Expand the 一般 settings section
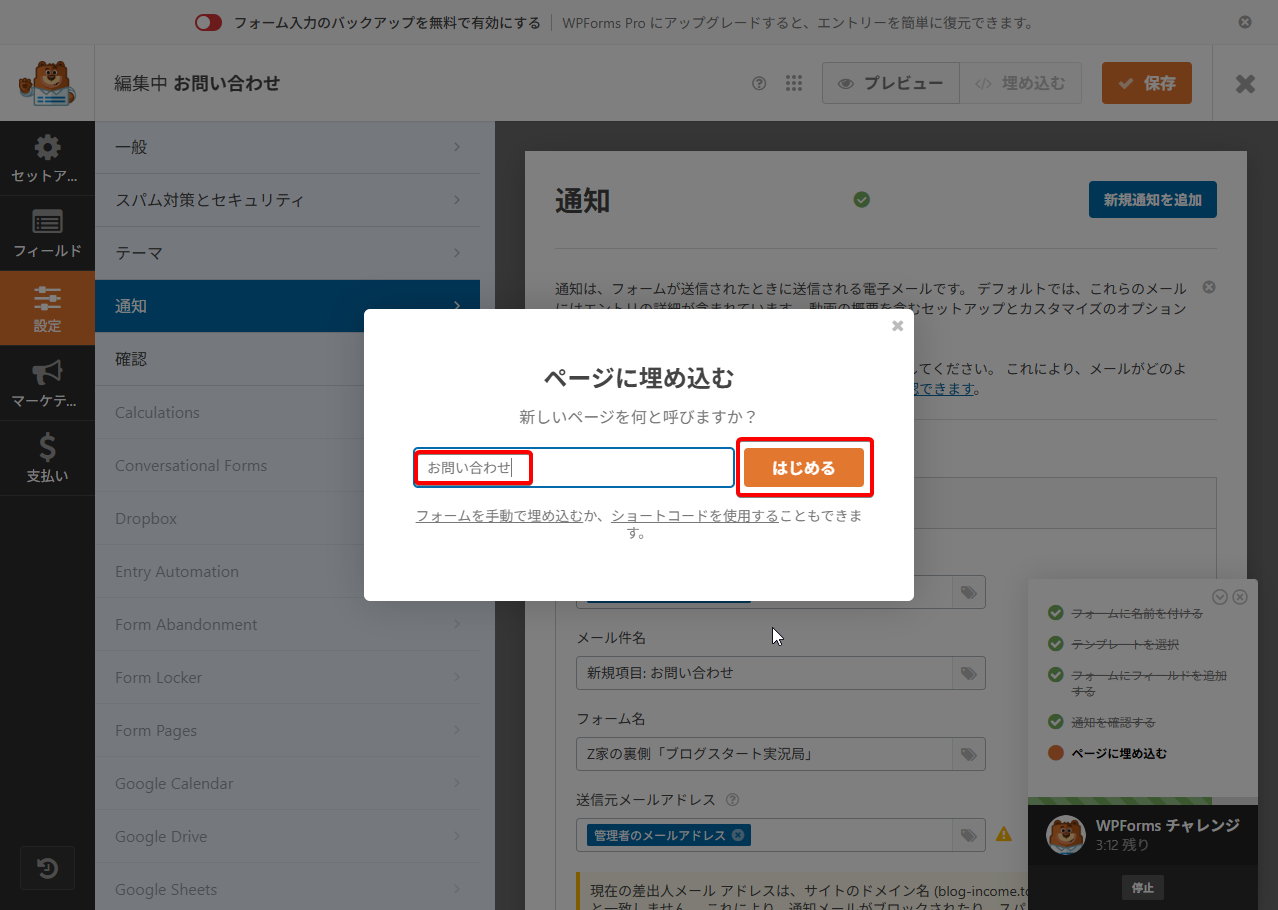 pos(287,147)
